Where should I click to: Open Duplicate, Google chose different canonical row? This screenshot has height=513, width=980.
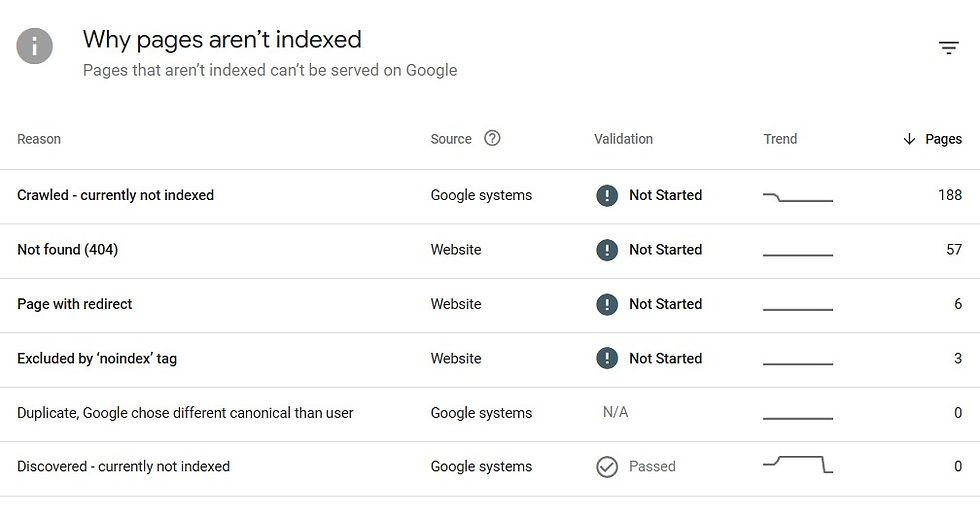point(490,413)
